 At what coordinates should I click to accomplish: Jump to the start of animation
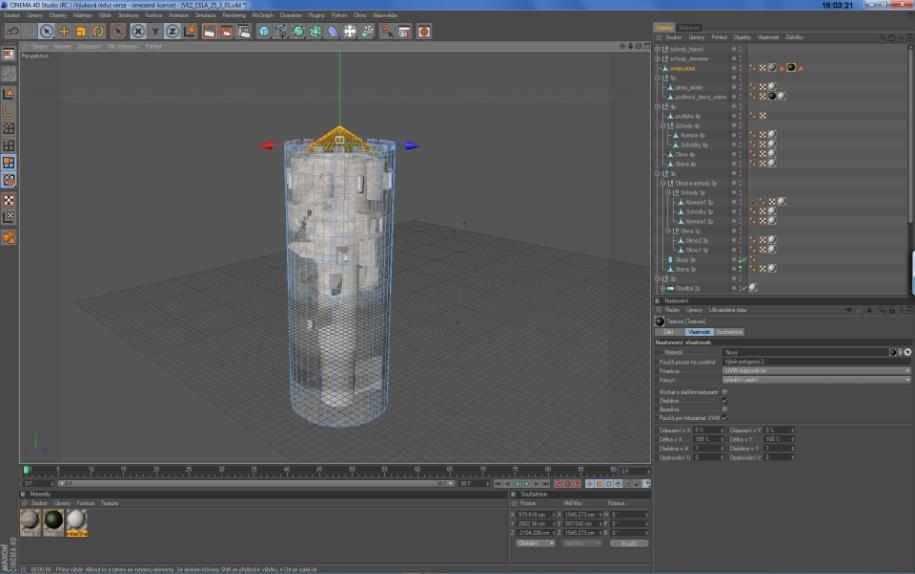click(x=498, y=484)
